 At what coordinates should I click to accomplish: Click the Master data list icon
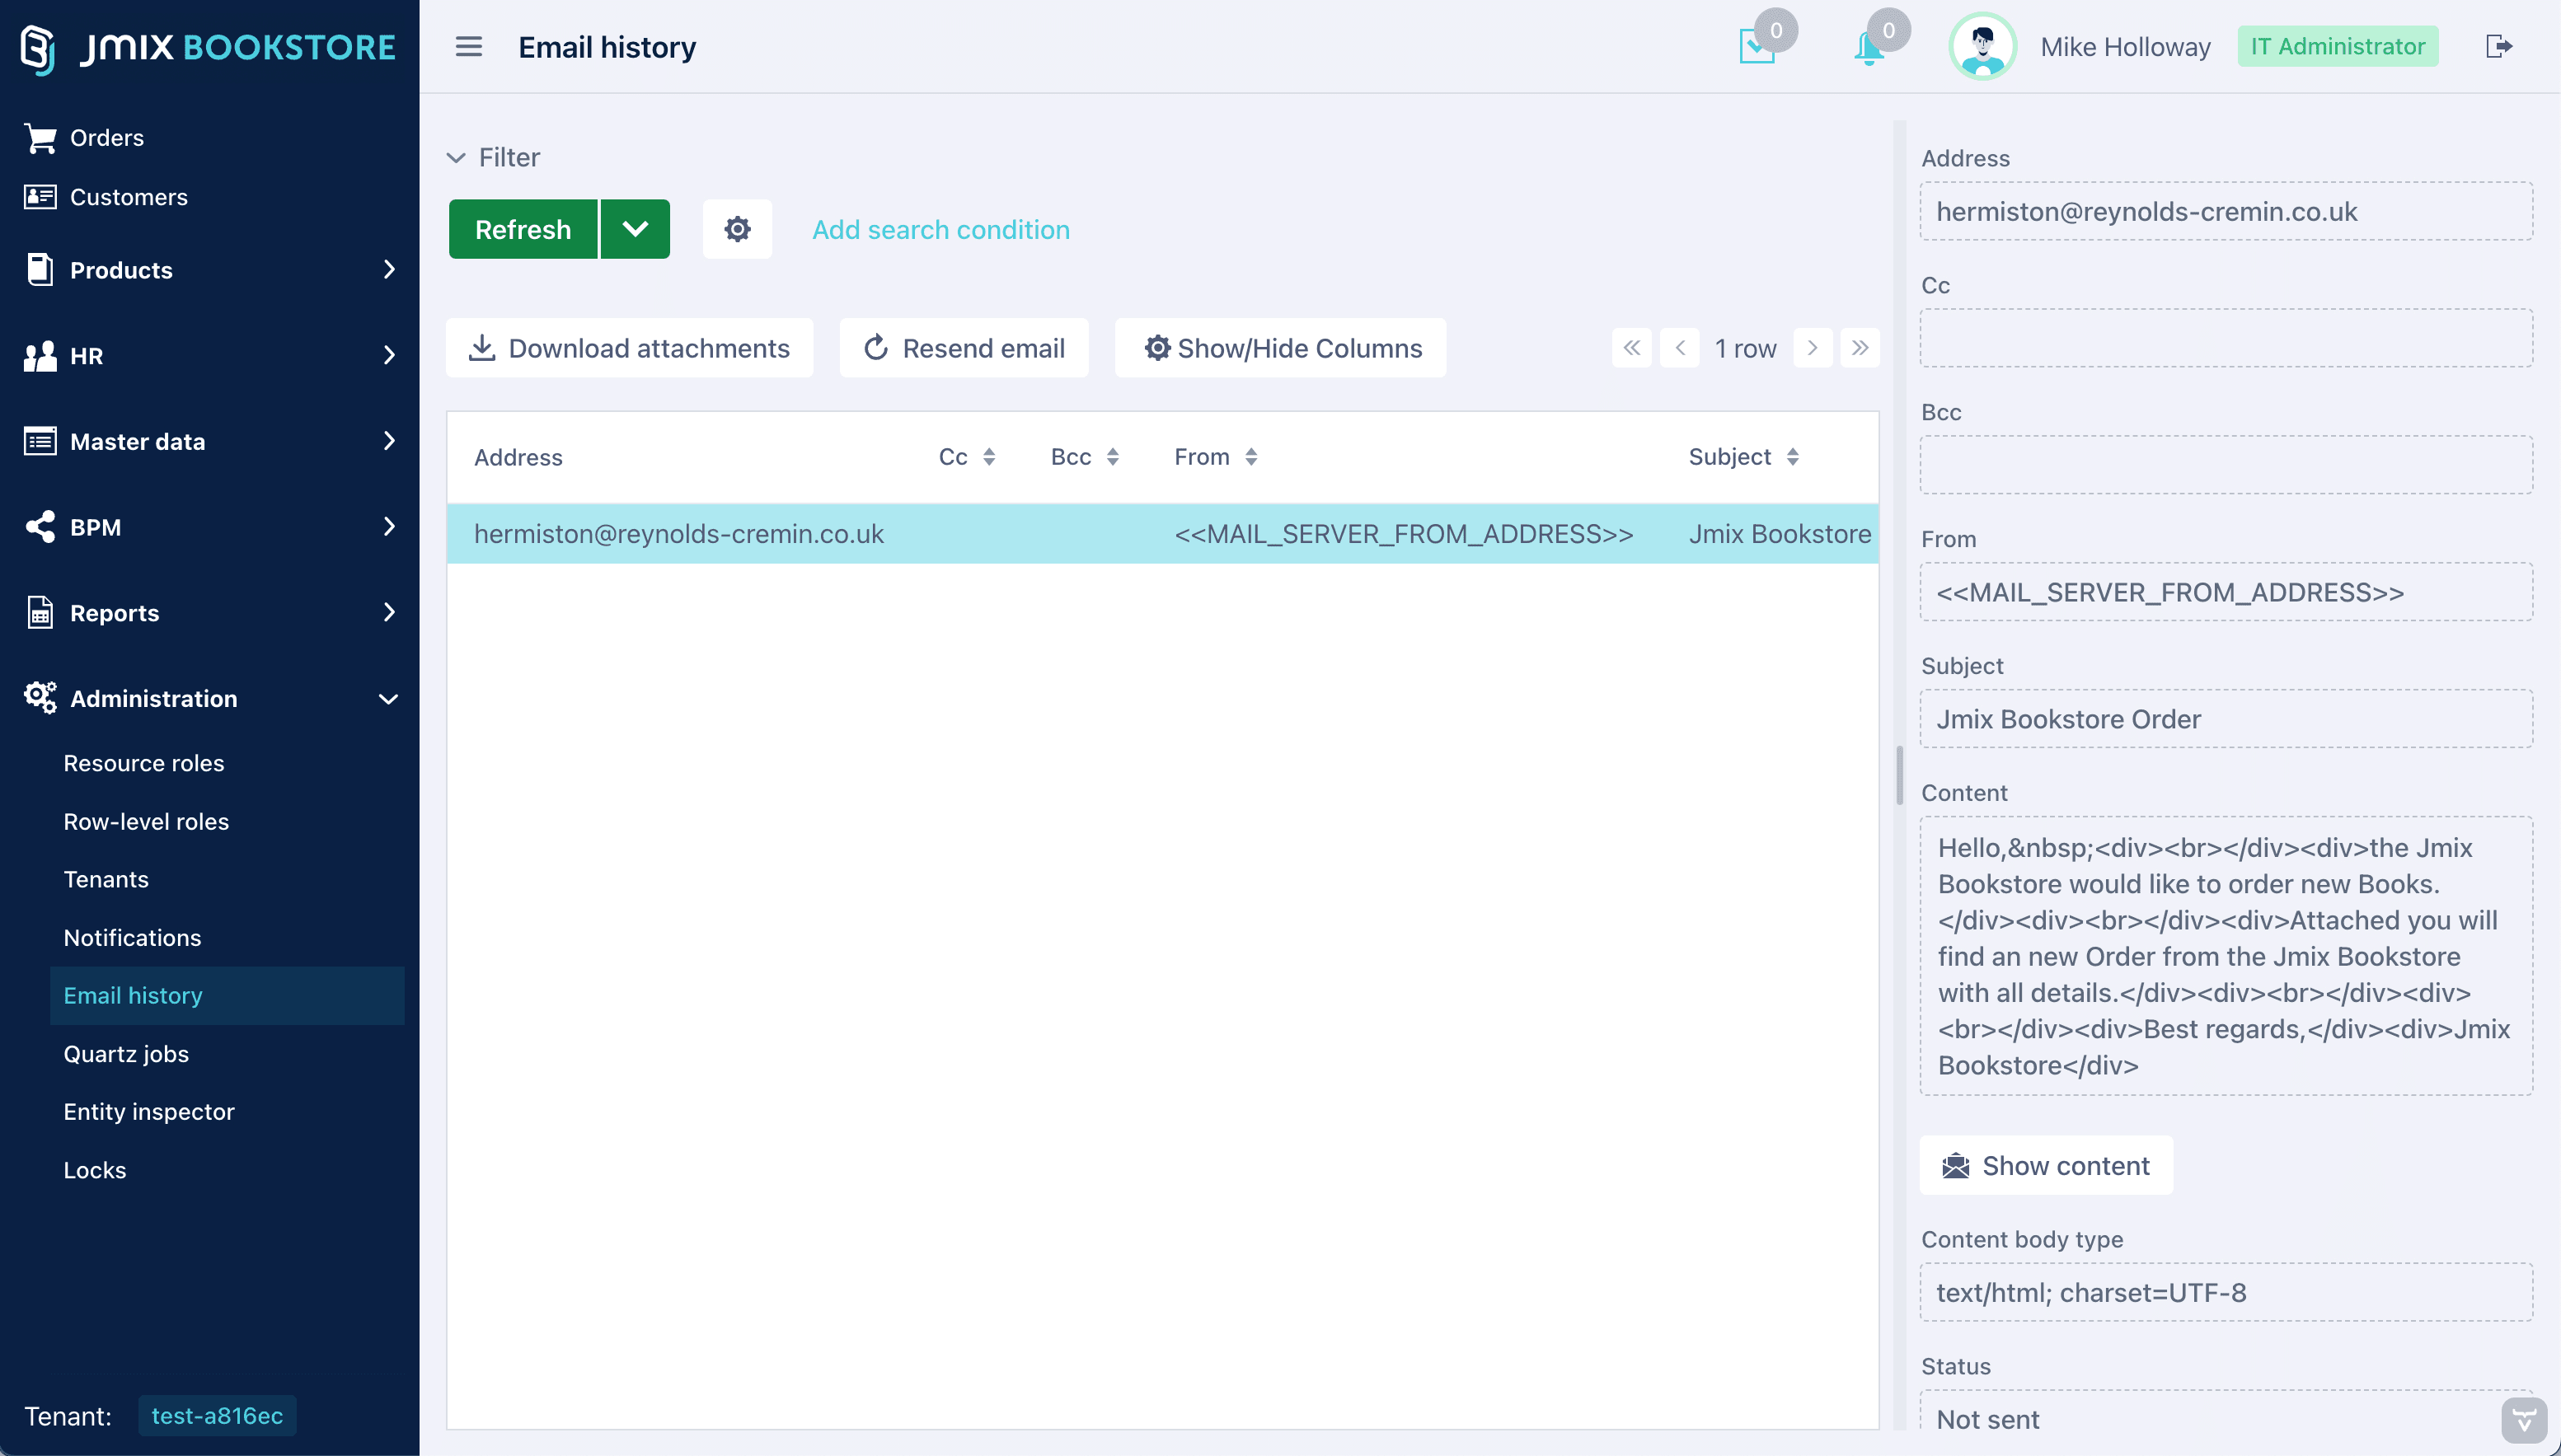click(40, 441)
